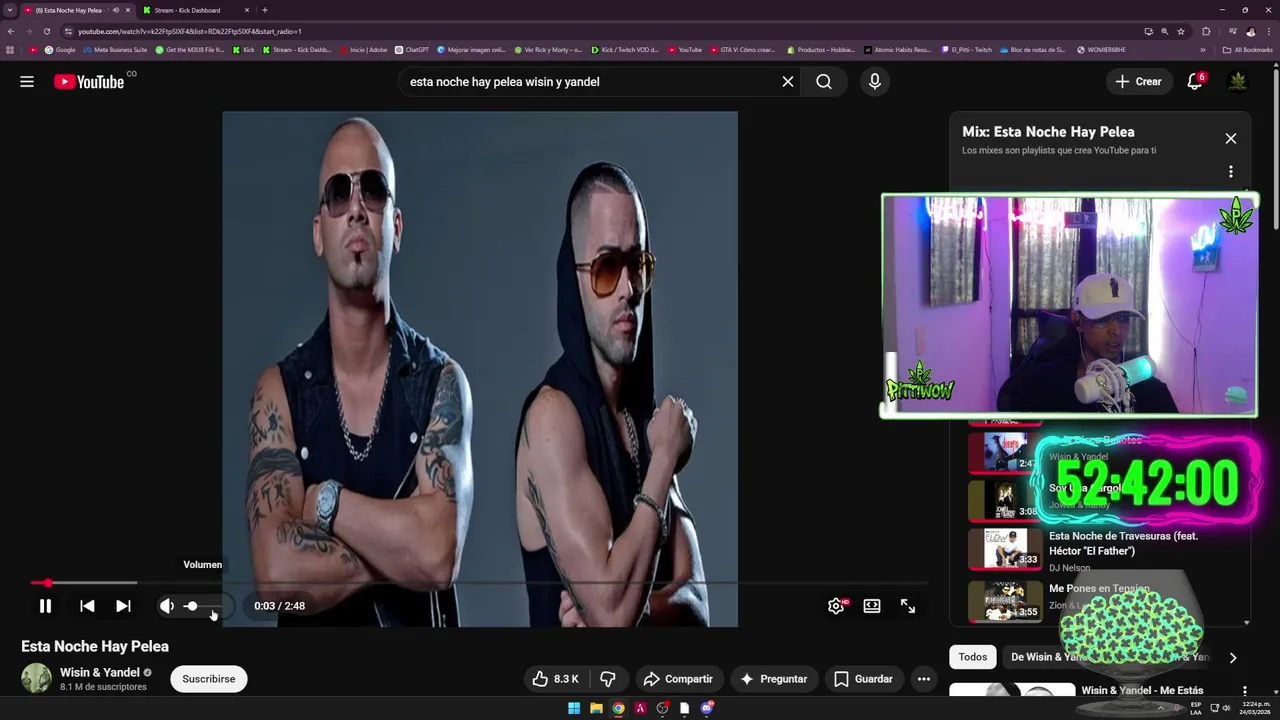1280x720 pixels.
Task: Open the Windows Start menu
Action: pyautogui.click(x=574, y=708)
